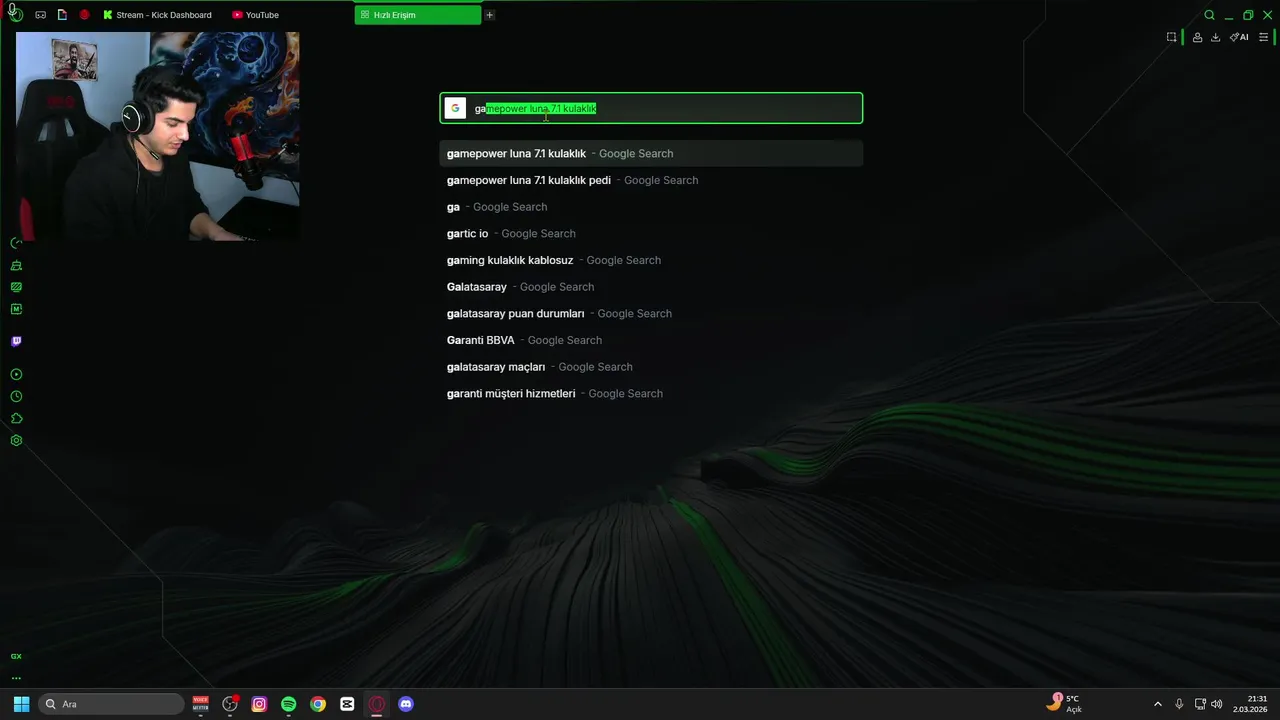
Task: Select the plain 'ga' search suggestion
Action: tap(651, 207)
